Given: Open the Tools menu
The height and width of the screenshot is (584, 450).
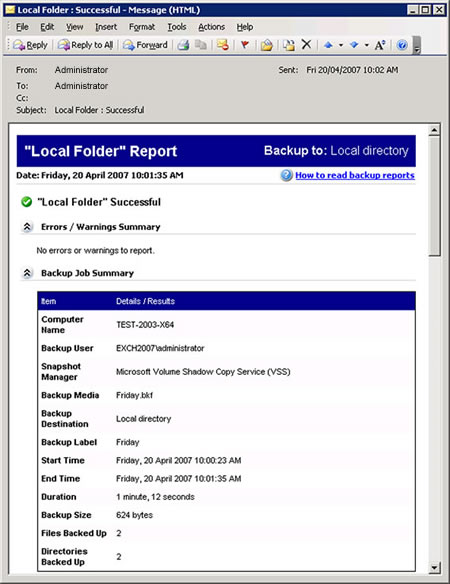Looking at the screenshot, I should 177,27.
